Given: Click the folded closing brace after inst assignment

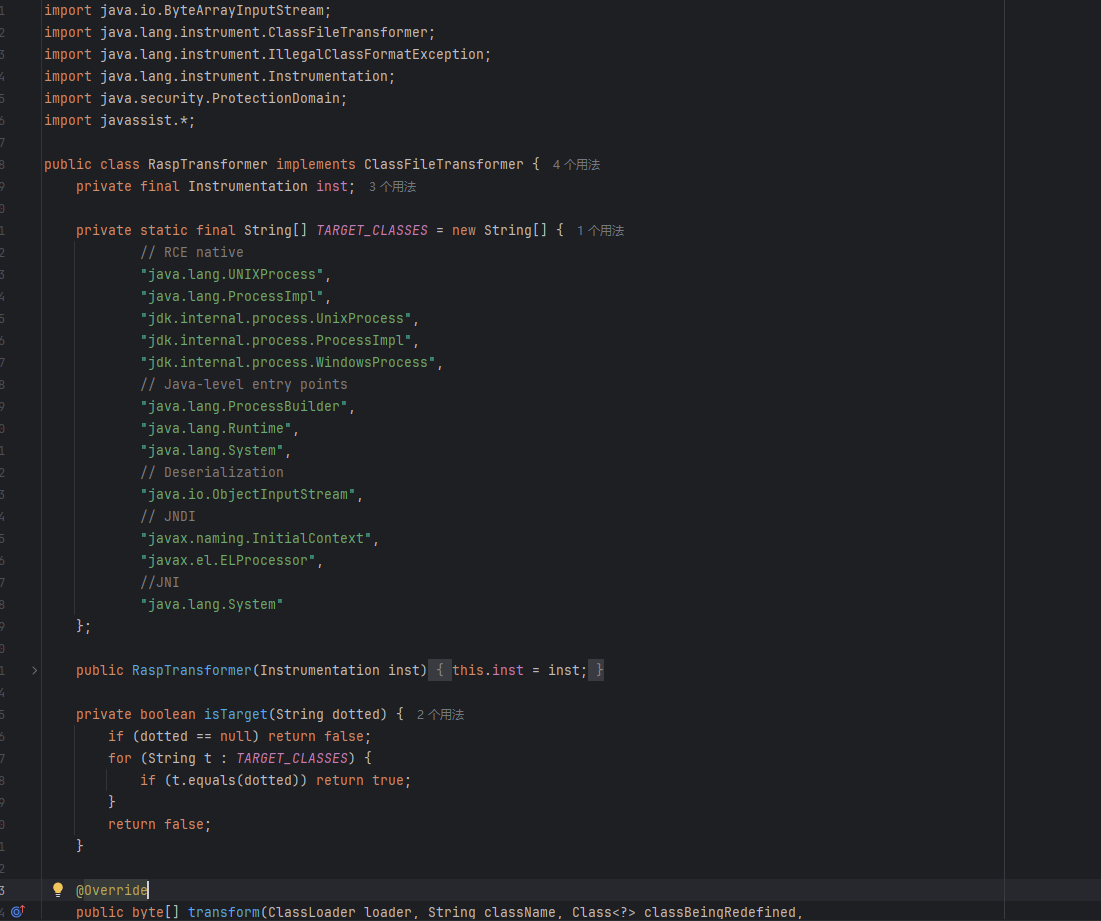Looking at the screenshot, I should (596, 670).
